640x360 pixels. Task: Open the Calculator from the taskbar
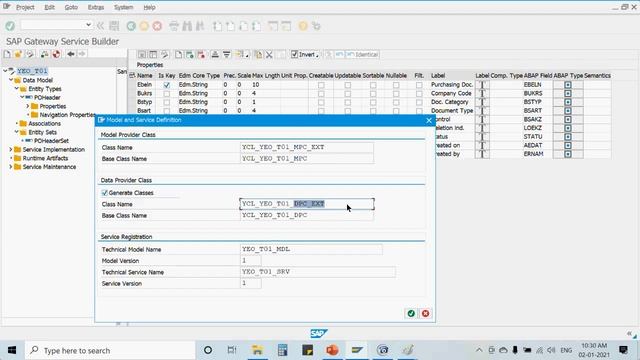pyautogui.click(x=282, y=350)
